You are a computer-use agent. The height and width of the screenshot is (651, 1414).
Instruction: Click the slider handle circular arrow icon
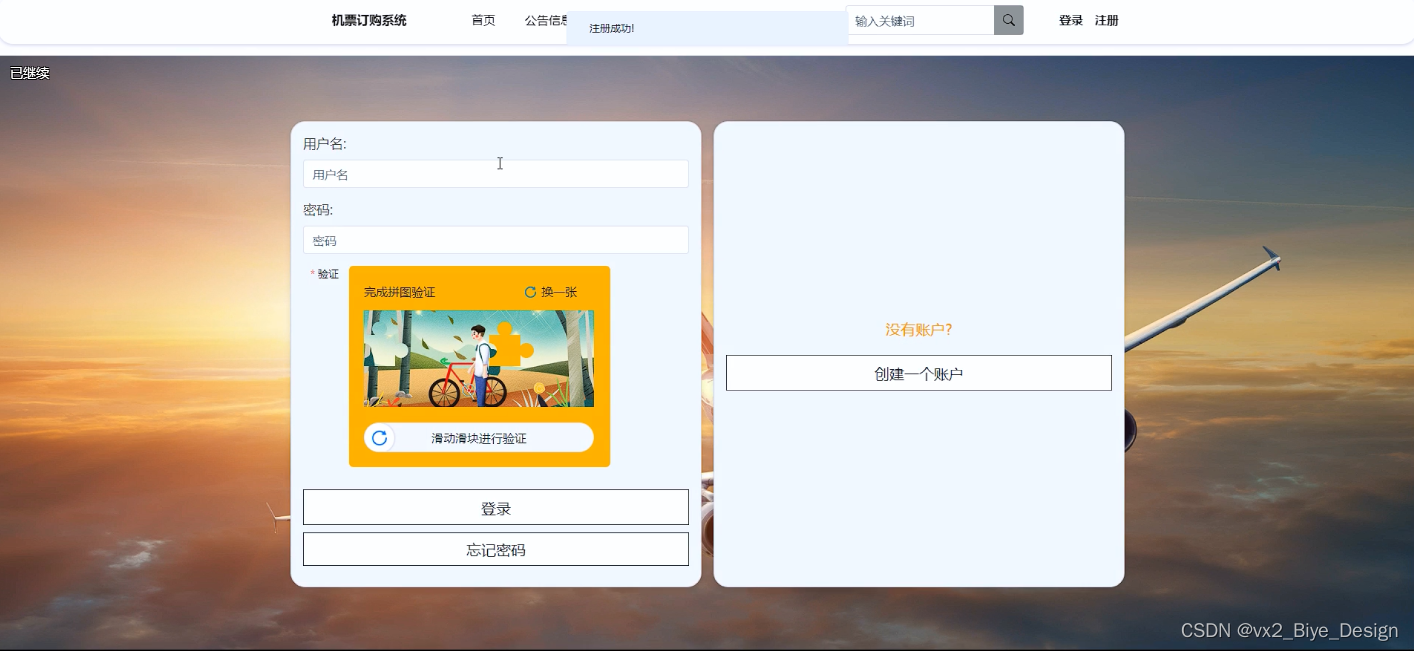[x=379, y=438]
